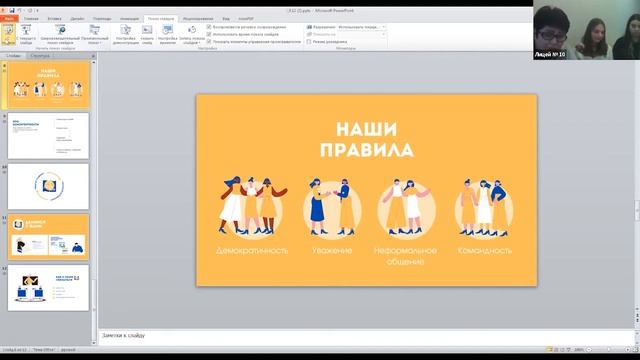Screen dimensions: 640x360
Task: Switch to the Вставка ribbon tab
Action: coord(54,19)
